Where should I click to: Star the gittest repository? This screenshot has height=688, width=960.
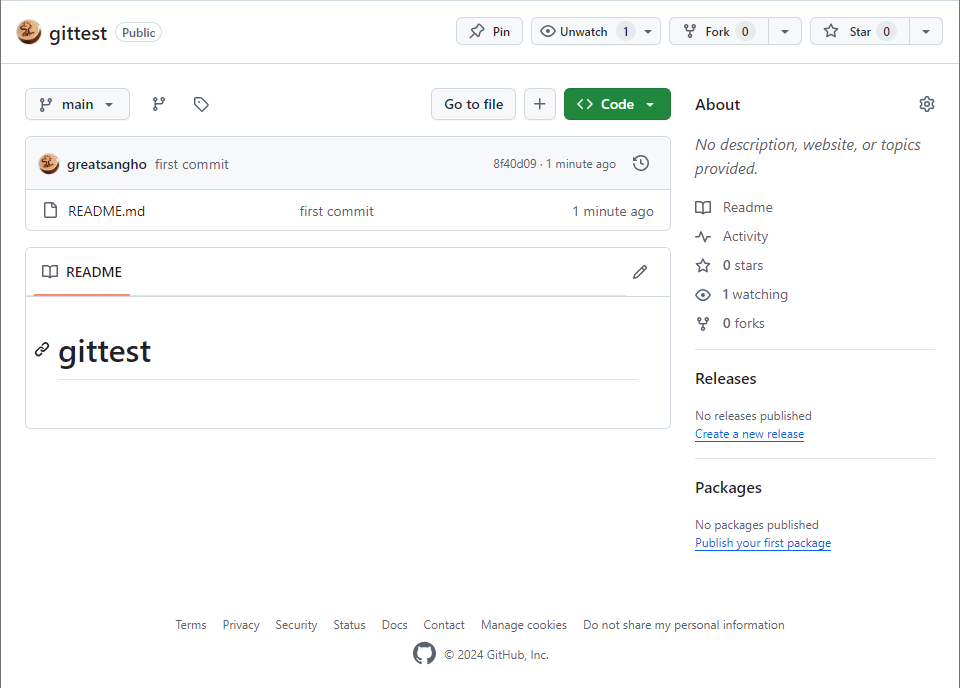click(860, 31)
